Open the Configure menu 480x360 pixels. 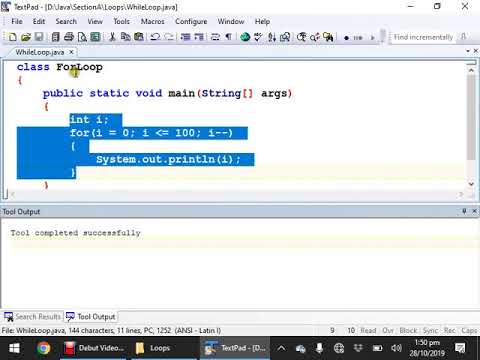pos(191,21)
